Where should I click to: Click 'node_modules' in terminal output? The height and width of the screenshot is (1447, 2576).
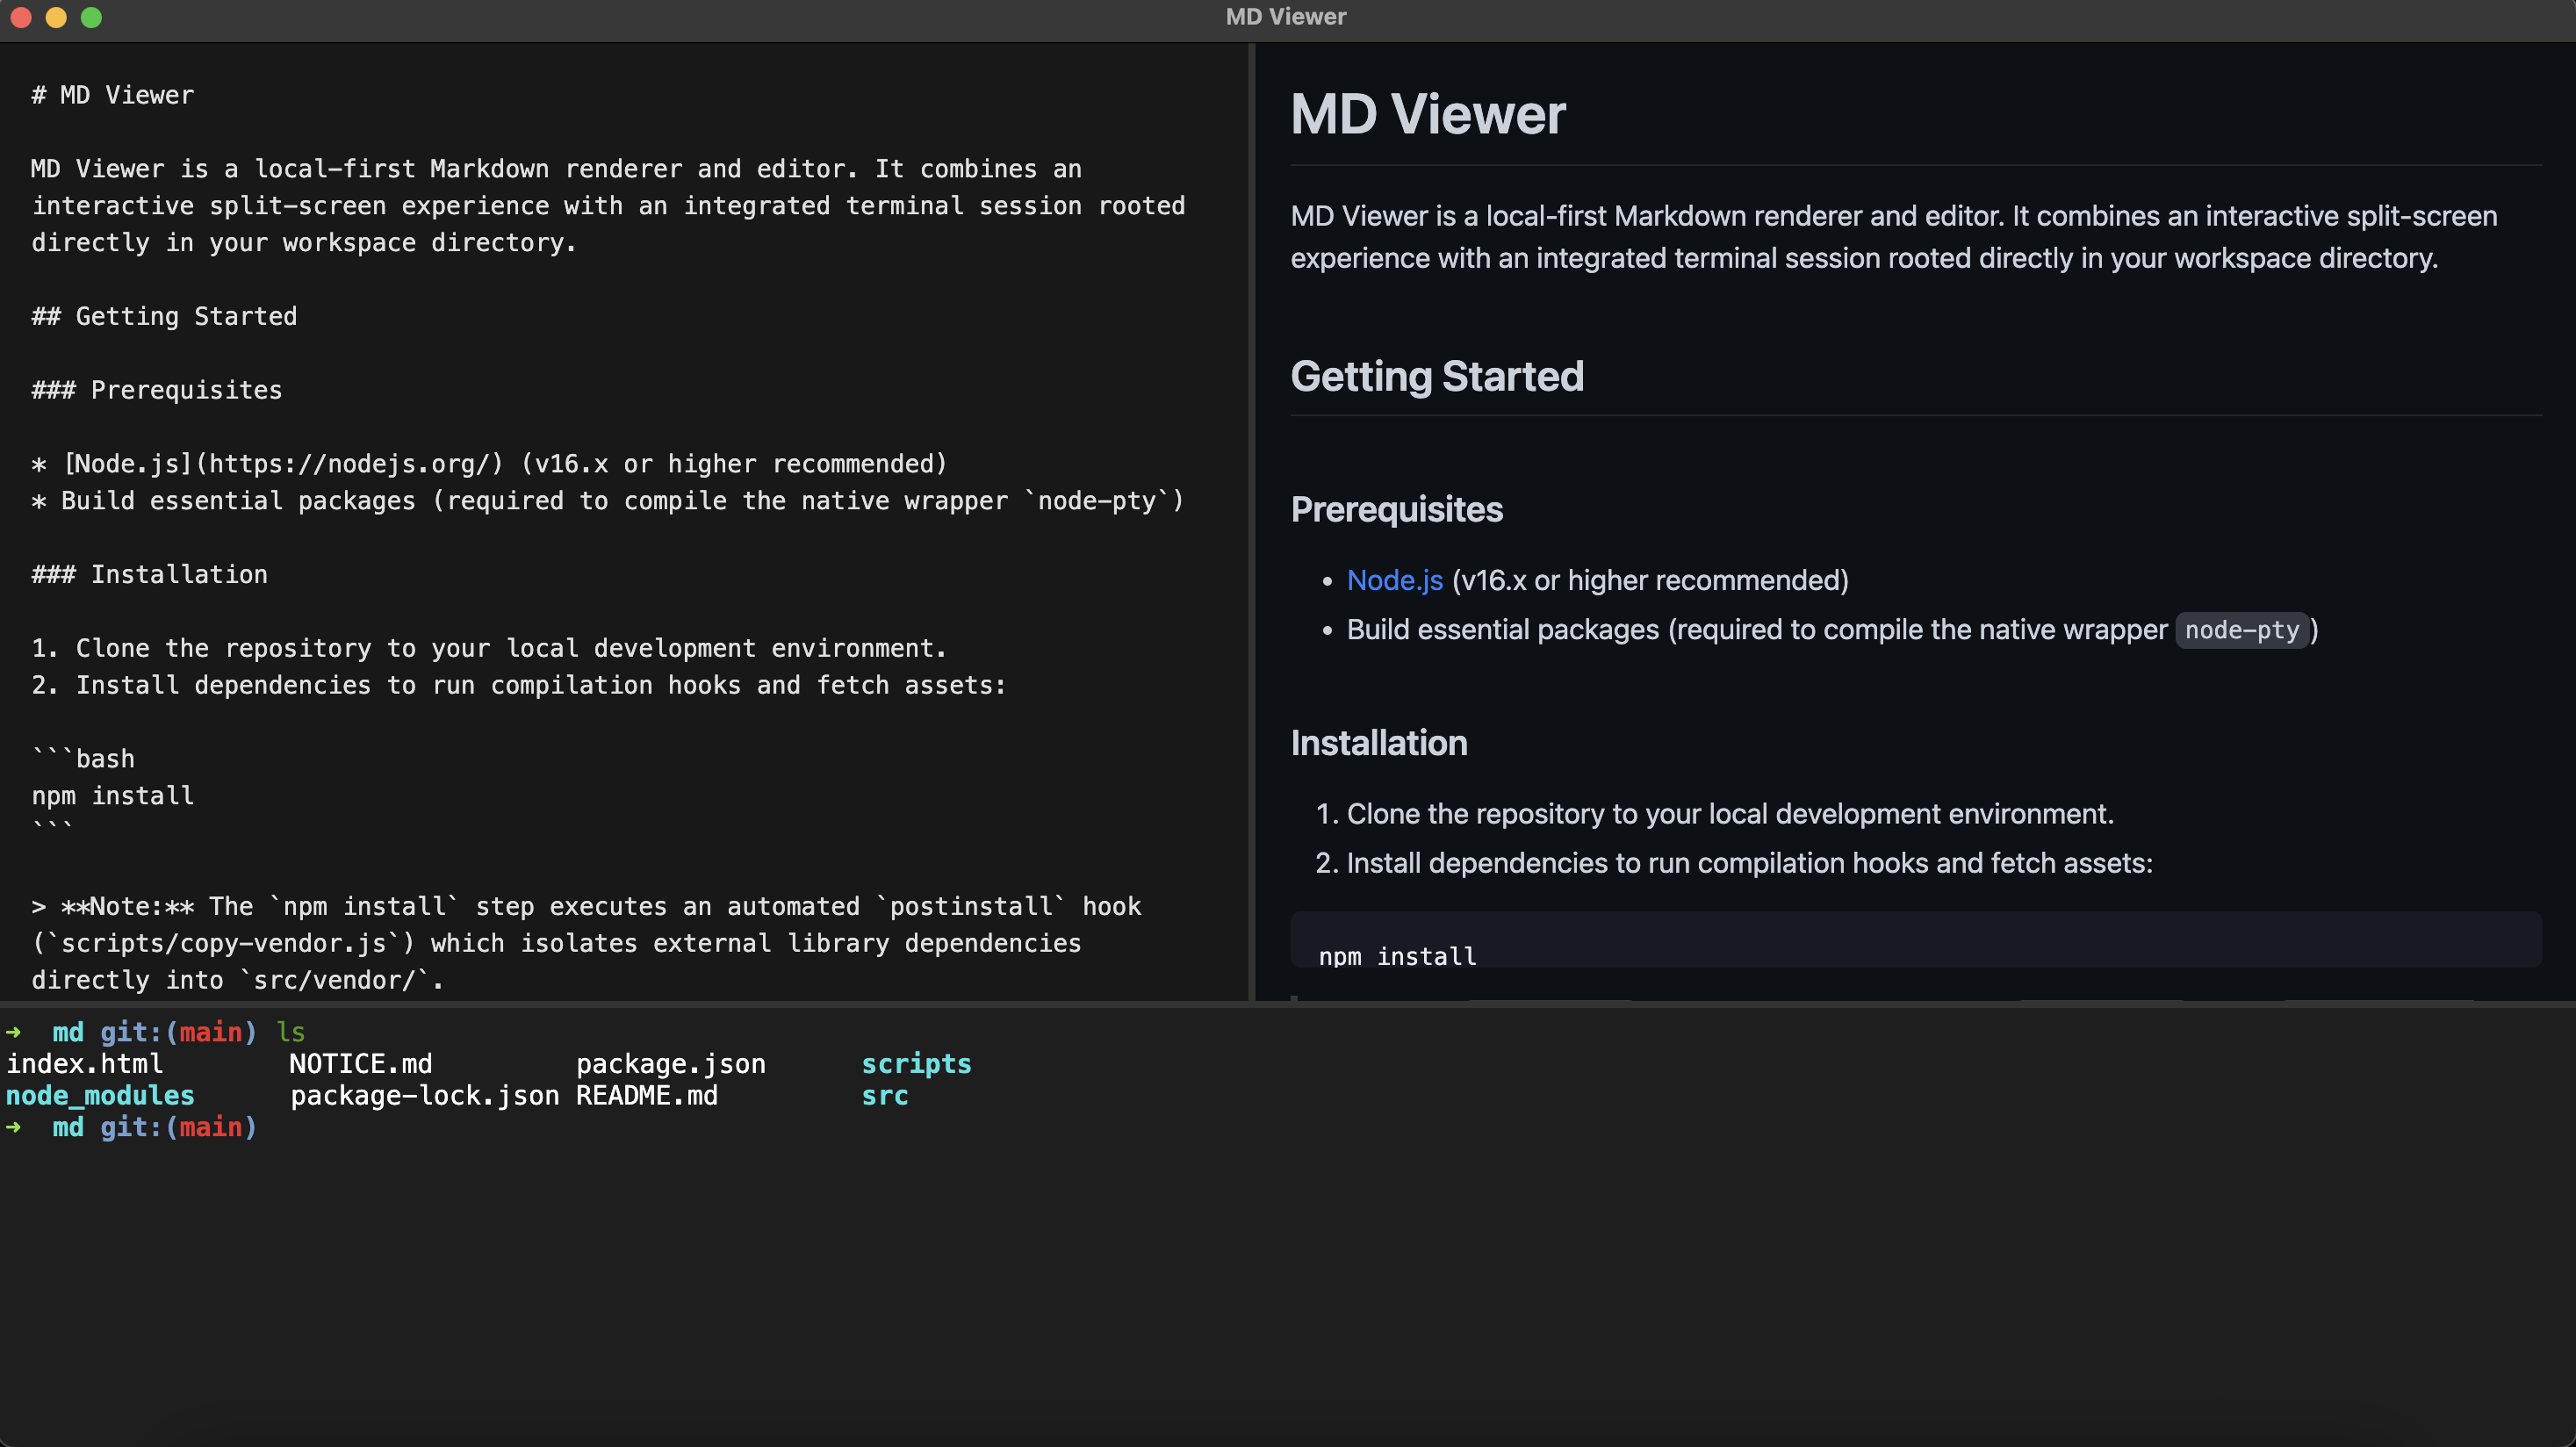(x=100, y=1096)
